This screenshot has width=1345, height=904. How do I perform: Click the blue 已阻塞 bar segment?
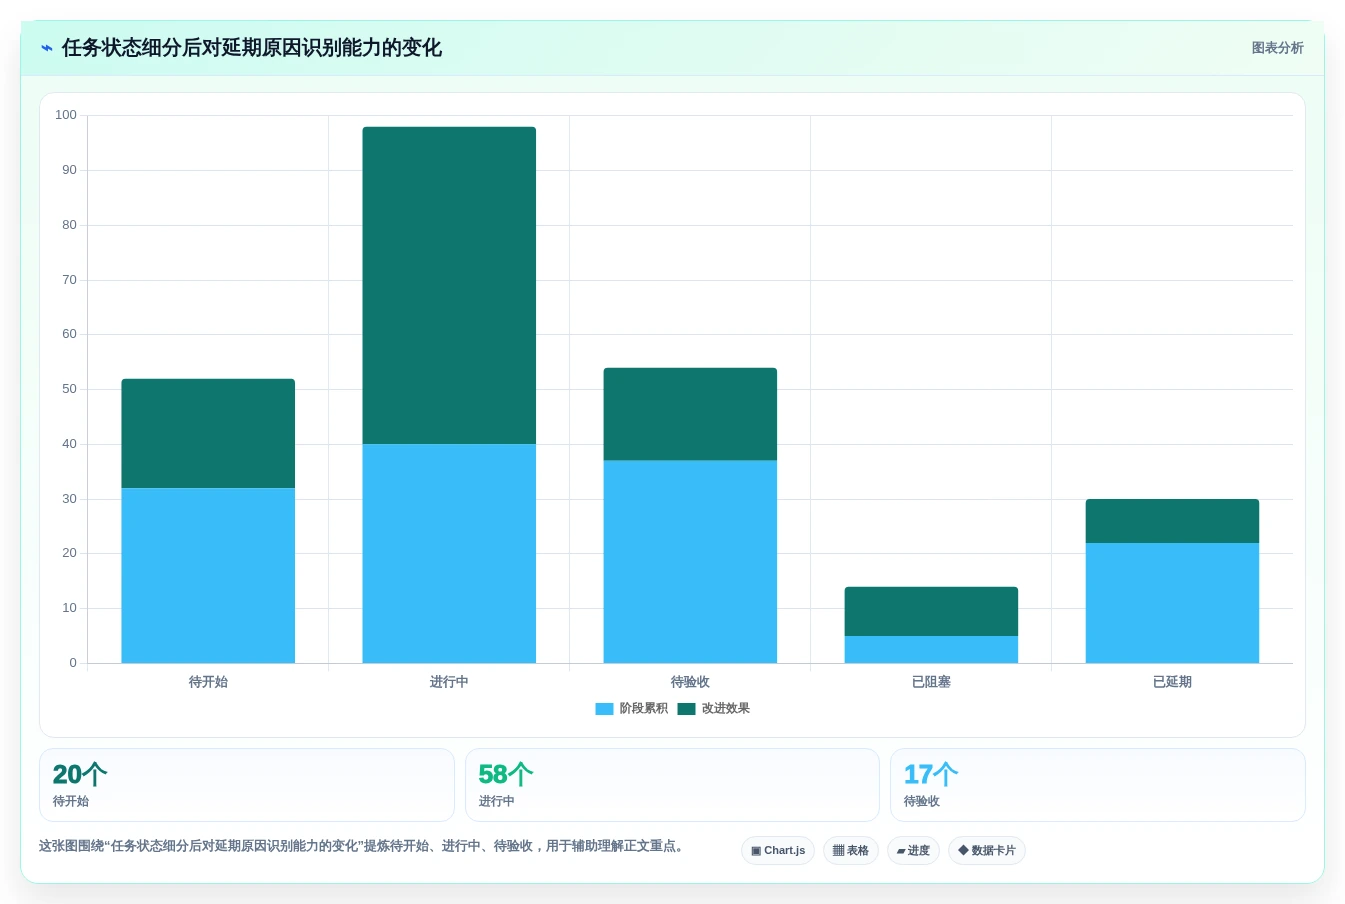click(931, 649)
